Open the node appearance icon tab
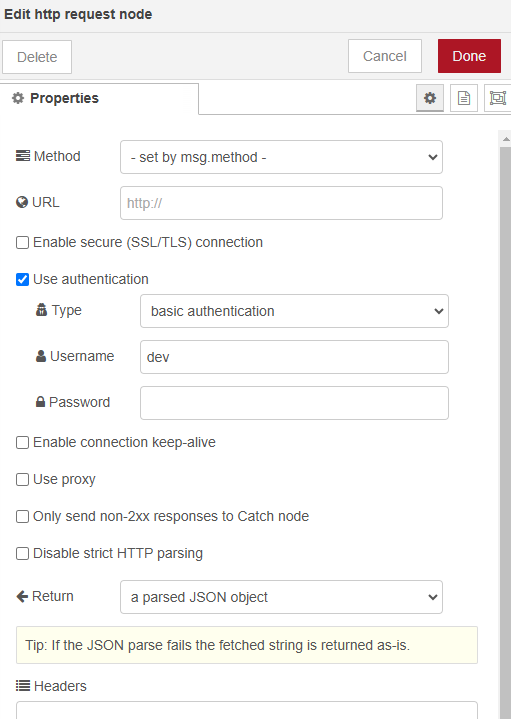 coord(498,98)
